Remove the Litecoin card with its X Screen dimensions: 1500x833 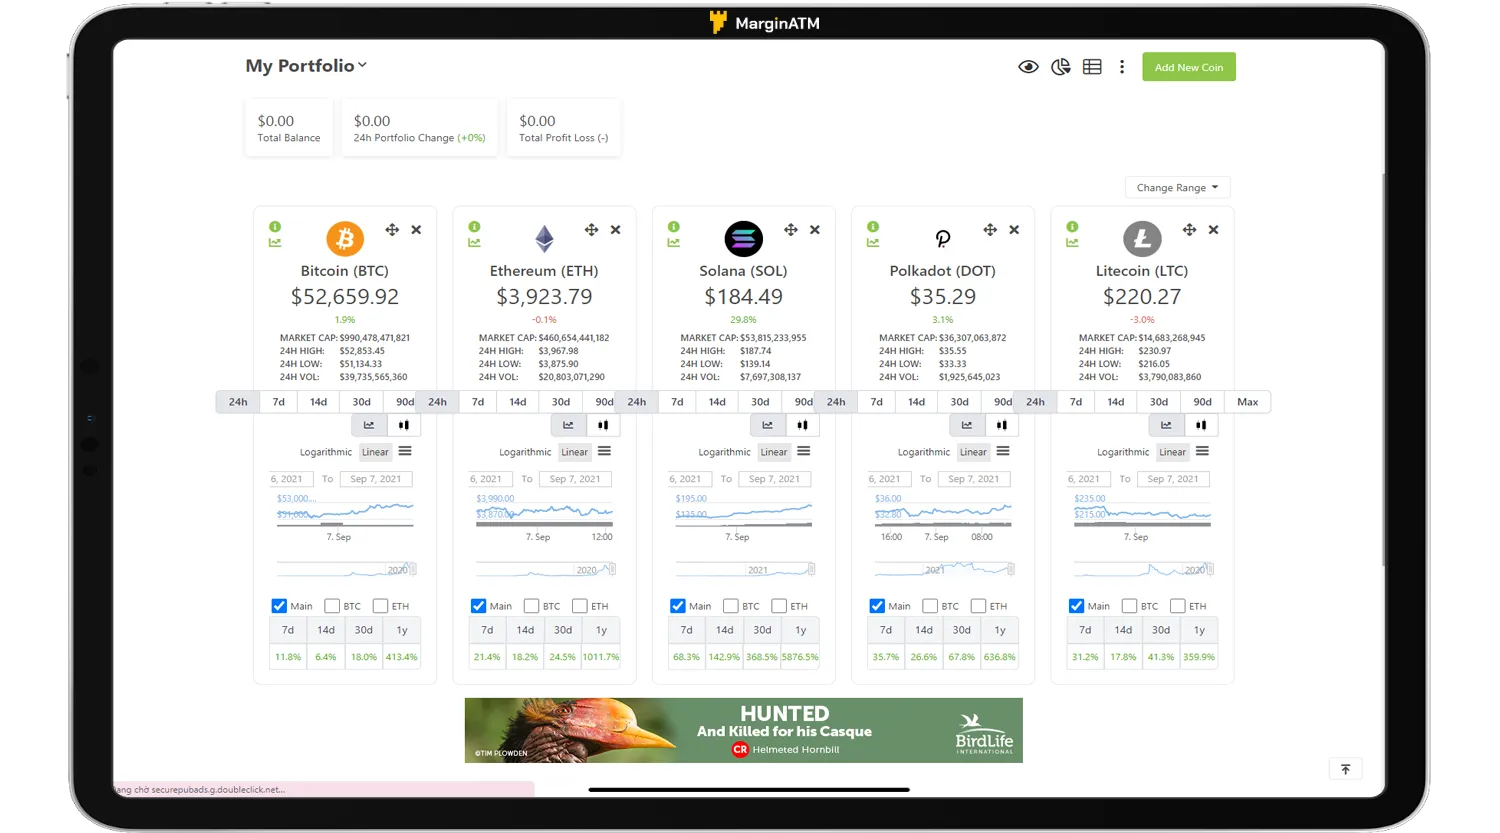point(1213,230)
